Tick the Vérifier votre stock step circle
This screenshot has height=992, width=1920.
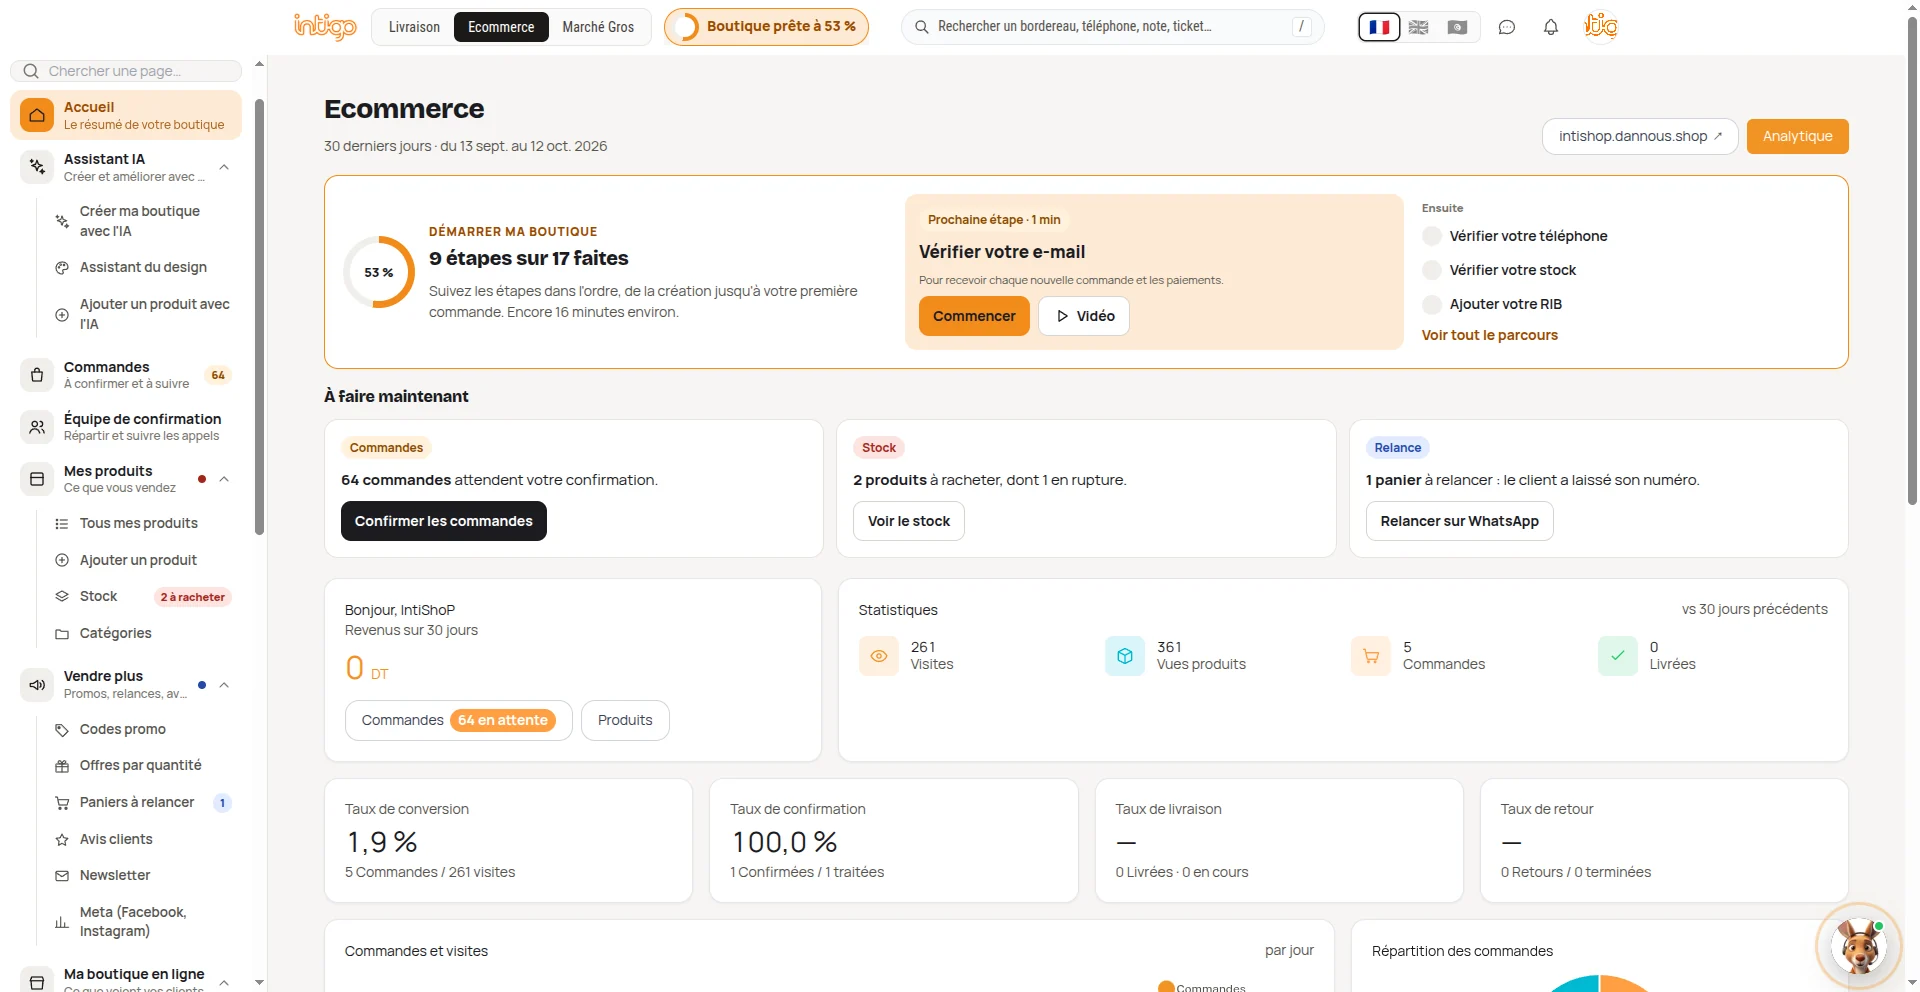click(x=1432, y=270)
